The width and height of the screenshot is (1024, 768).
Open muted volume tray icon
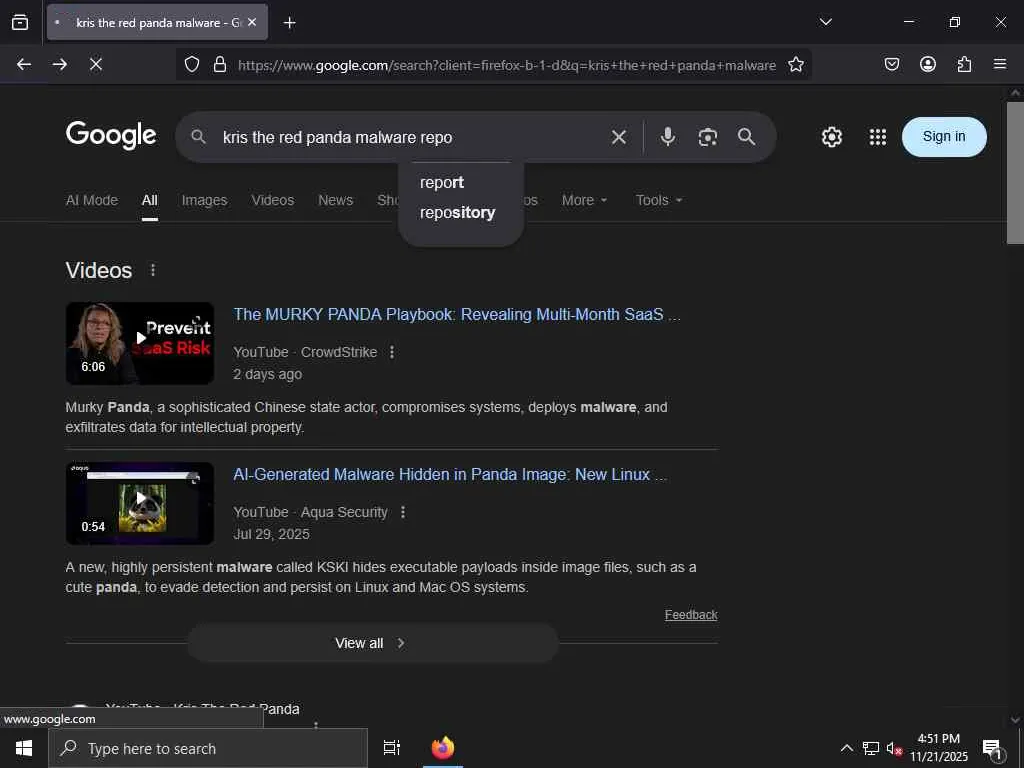pyautogui.click(x=894, y=748)
